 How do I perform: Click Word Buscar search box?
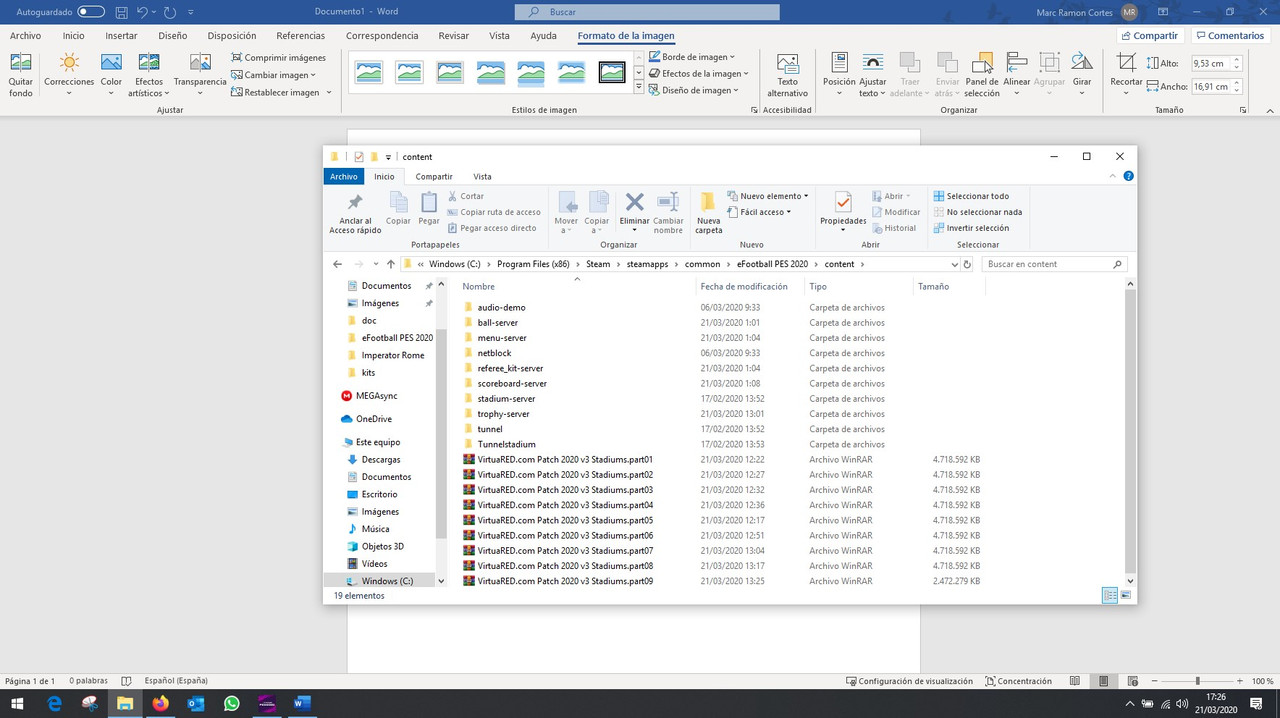click(x=647, y=12)
